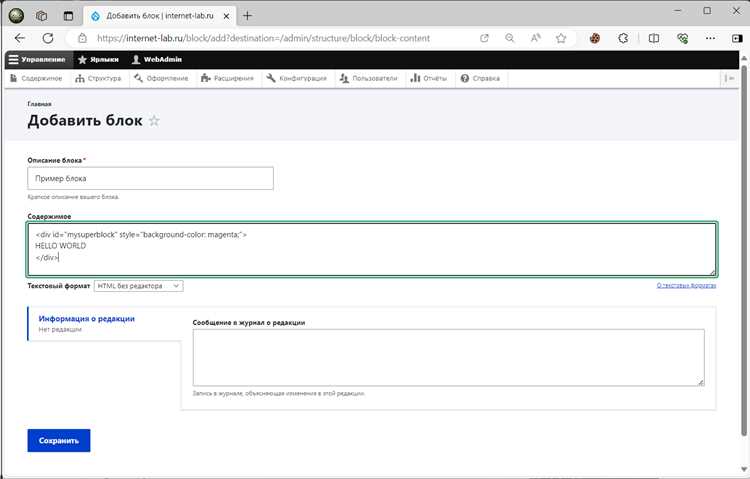The width and height of the screenshot is (750, 479).
Task: Toggle toolbar orientation button at right
Action: (729, 78)
